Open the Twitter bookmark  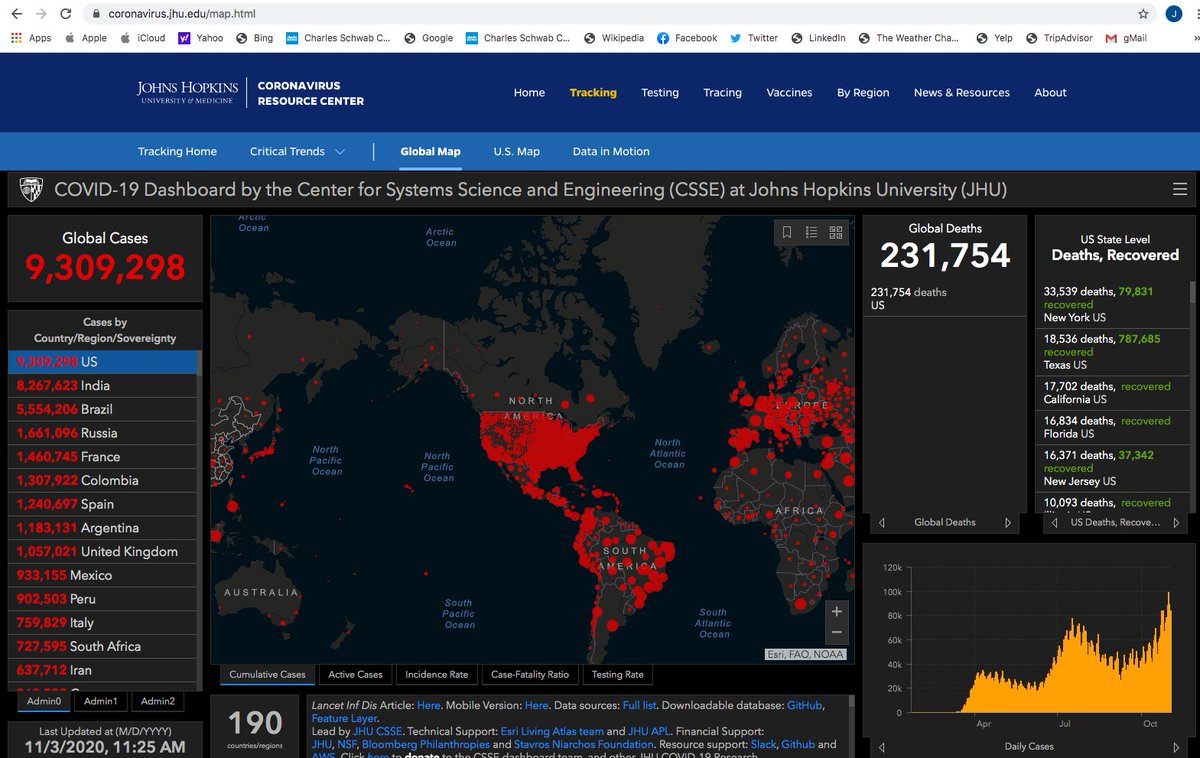pos(754,38)
